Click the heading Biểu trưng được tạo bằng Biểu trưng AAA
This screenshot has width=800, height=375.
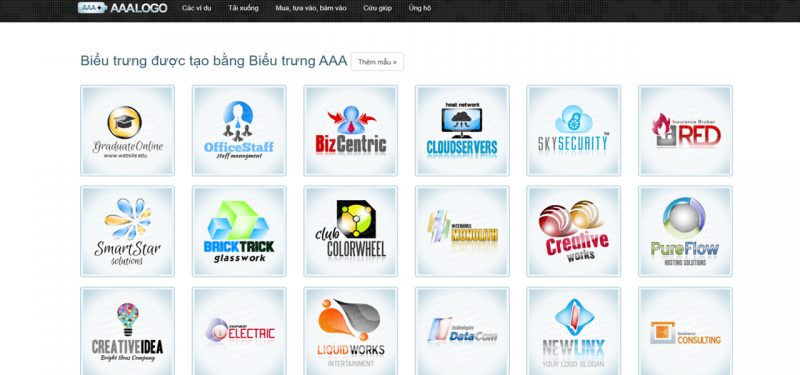pyautogui.click(x=213, y=61)
